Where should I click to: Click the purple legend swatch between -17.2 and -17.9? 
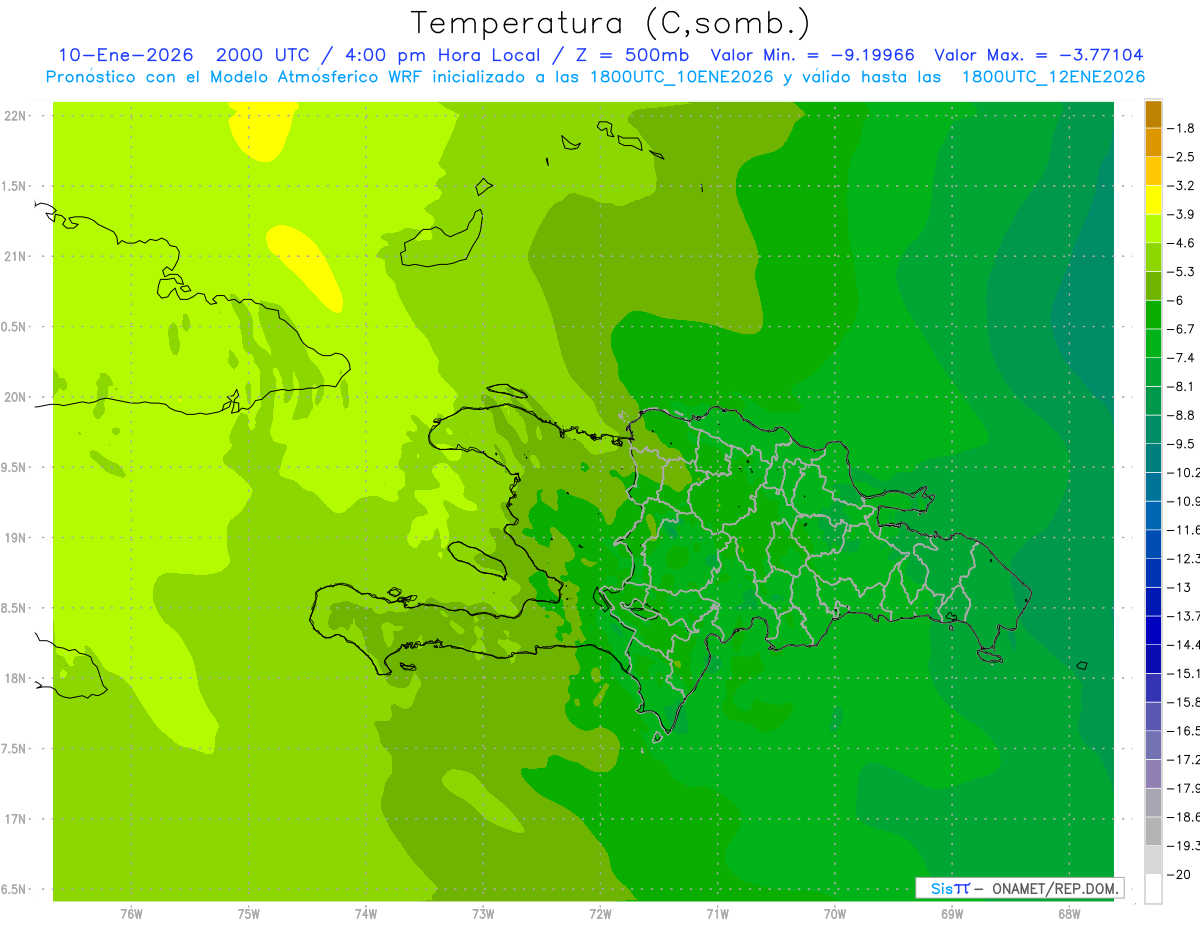click(x=1153, y=774)
